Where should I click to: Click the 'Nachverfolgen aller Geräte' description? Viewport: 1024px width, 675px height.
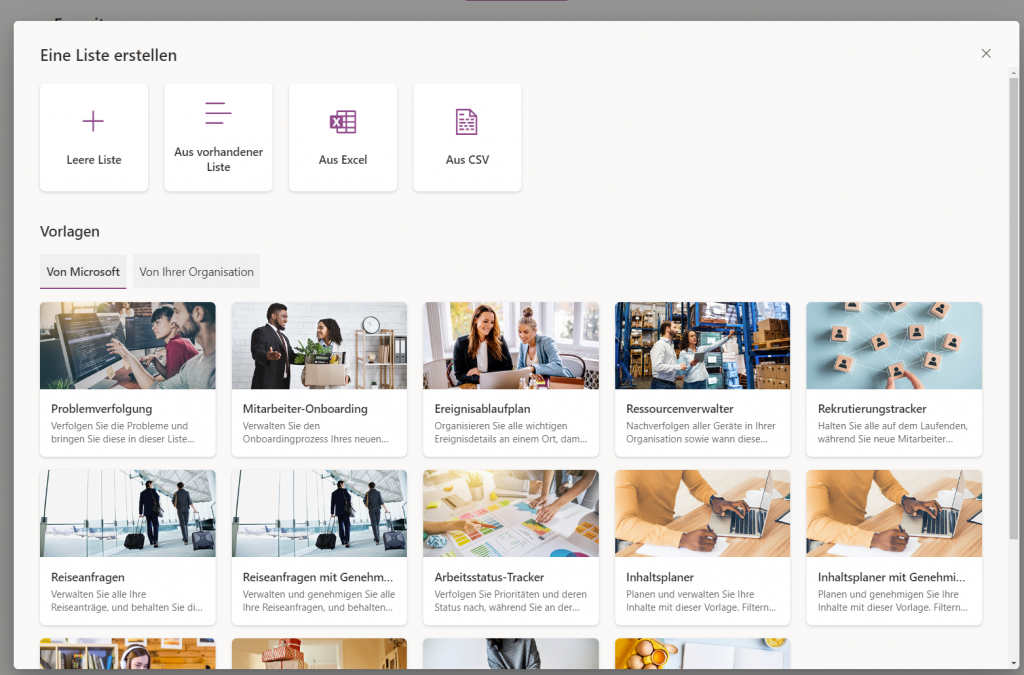click(x=701, y=432)
